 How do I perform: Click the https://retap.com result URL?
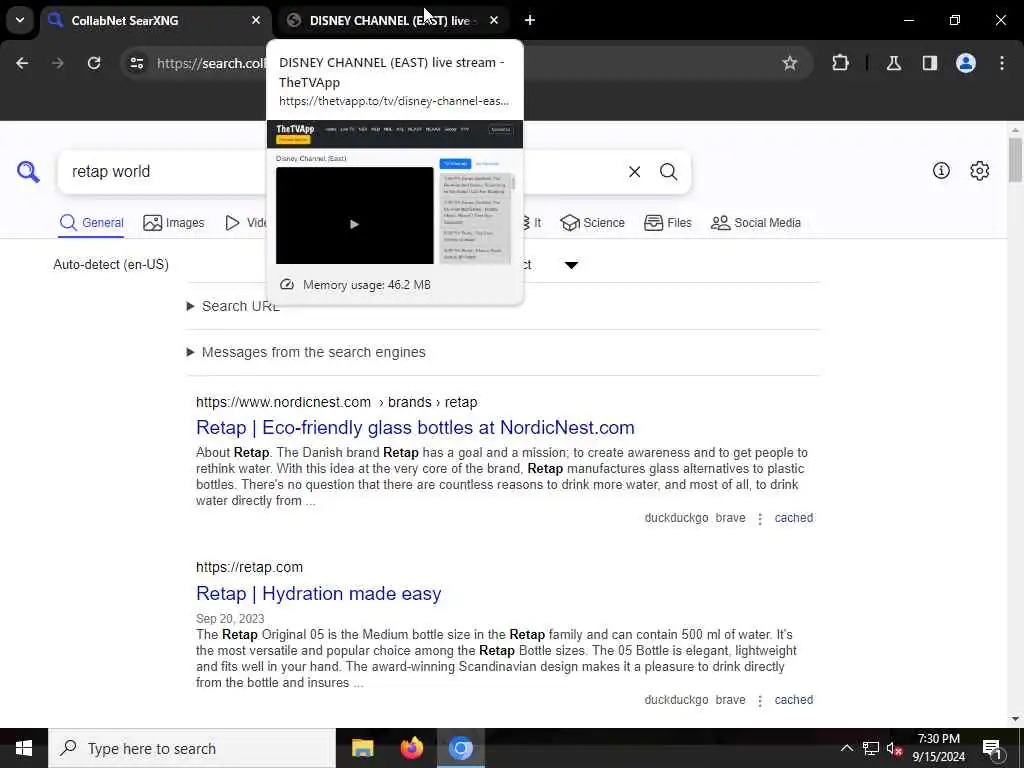(x=249, y=568)
